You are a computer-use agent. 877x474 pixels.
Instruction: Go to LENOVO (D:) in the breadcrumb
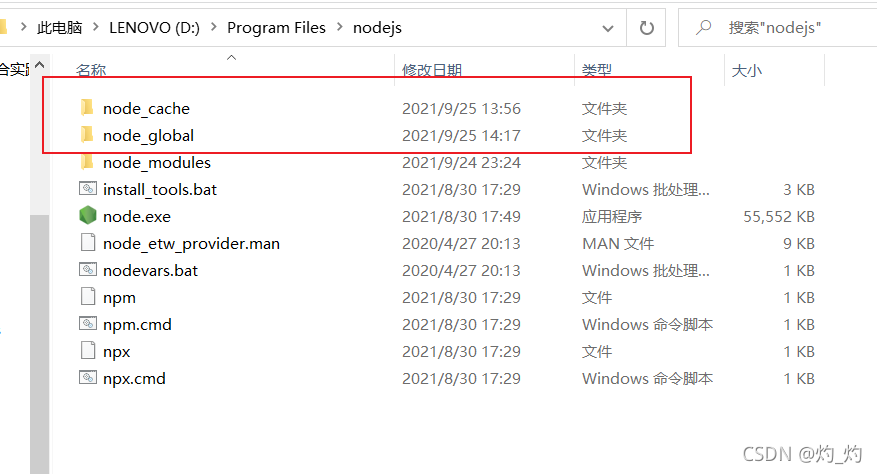point(154,27)
